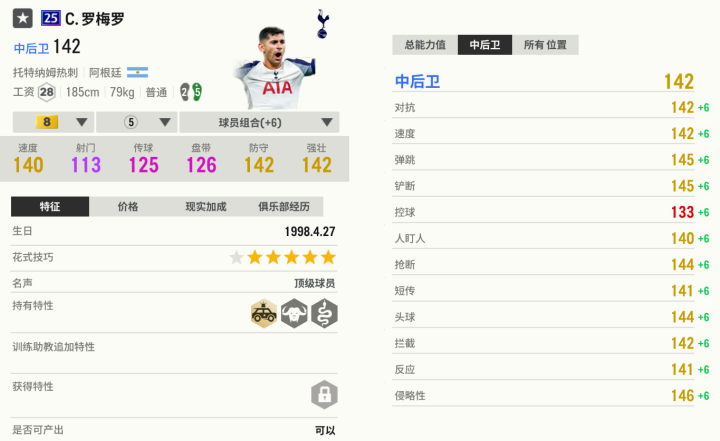Expand the 球员组合(+6) dropdown

click(258, 122)
